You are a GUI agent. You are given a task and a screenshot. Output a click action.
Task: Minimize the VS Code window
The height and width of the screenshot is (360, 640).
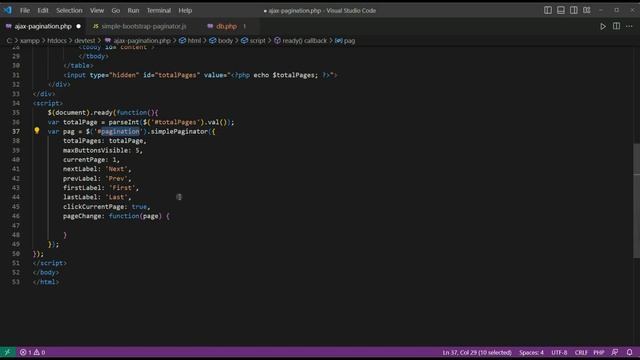(x=601, y=10)
